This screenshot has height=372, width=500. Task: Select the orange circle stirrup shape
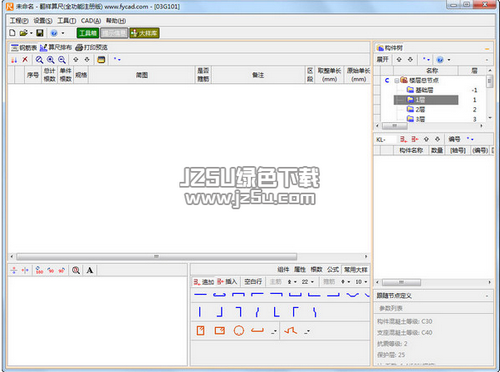pos(239,331)
